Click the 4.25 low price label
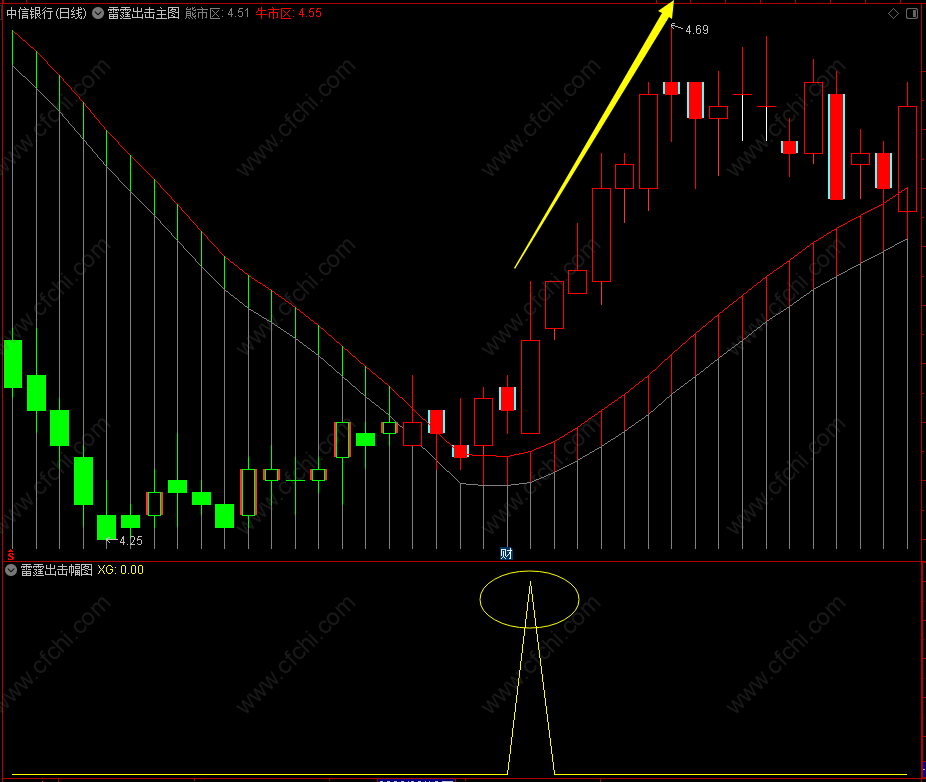Screen dimensions: 926x782 click(x=131, y=540)
